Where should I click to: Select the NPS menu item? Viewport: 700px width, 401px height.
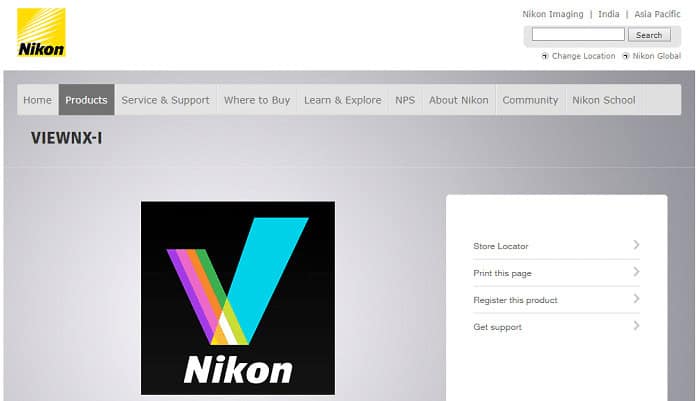tap(405, 100)
